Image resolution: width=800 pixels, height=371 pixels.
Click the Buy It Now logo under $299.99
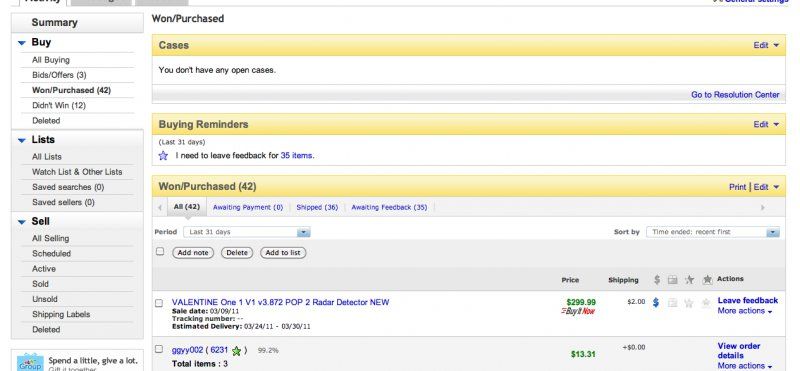coord(578,311)
